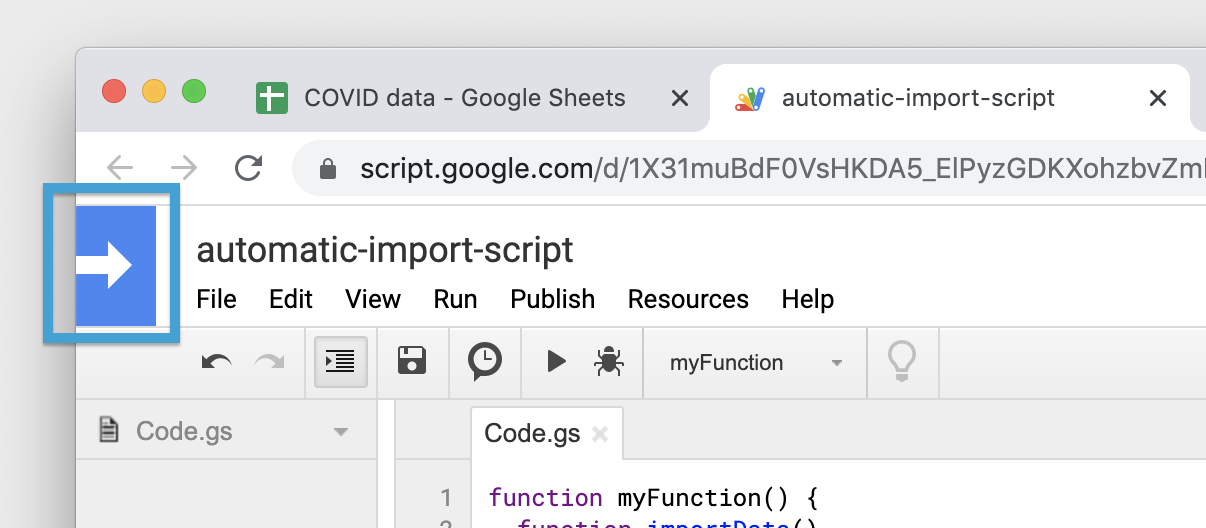Maximize the Chrome window green button
This screenshot has height=528, width=1206.
[x=194, y=91]
